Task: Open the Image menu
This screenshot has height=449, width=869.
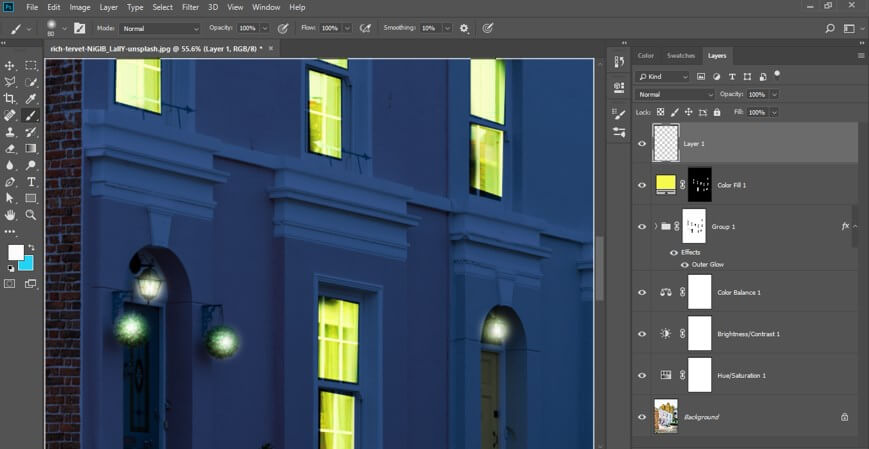Action: [80, 7]
